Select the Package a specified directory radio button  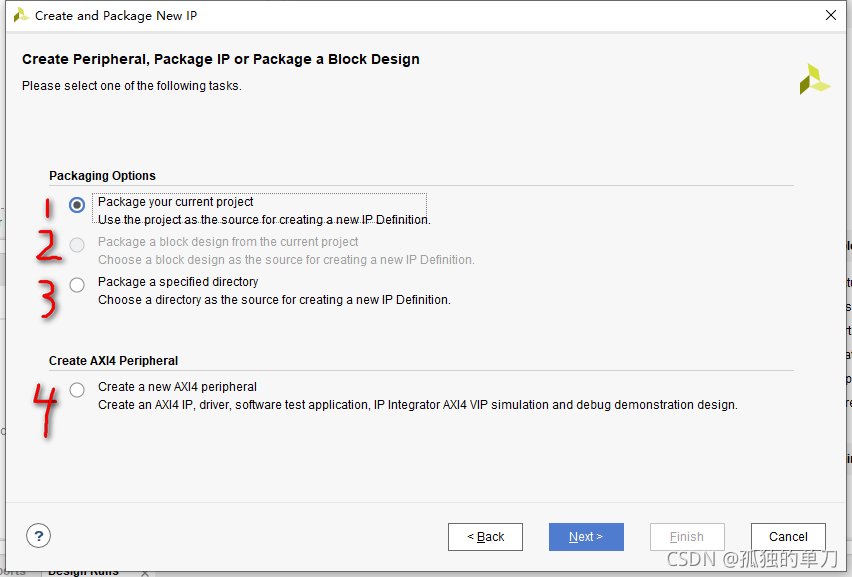[77, 285]
